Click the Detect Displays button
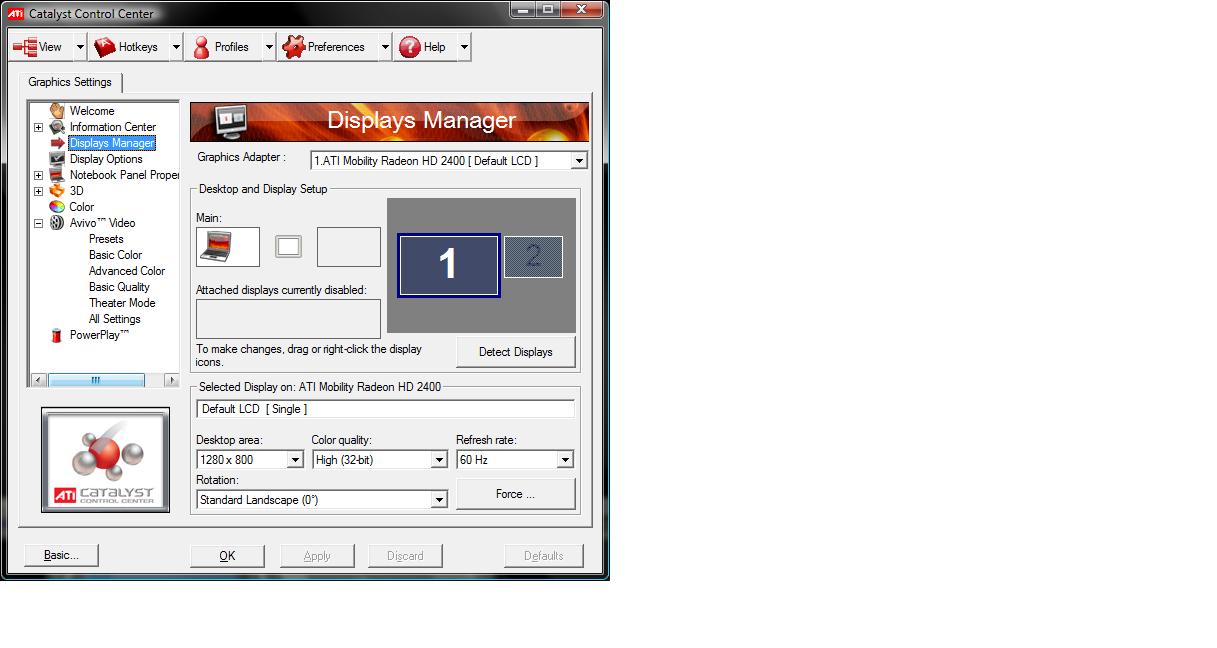 [x=516, y=352]
